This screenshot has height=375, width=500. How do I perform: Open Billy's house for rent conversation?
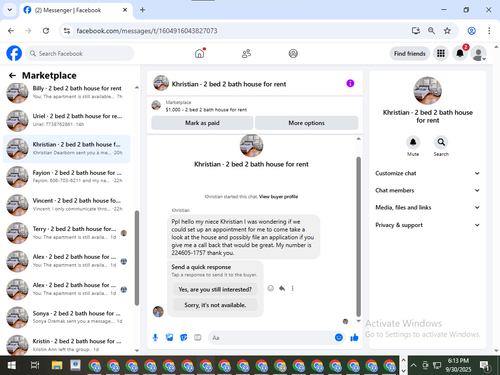pyautogui.click(x=67, y=92)
